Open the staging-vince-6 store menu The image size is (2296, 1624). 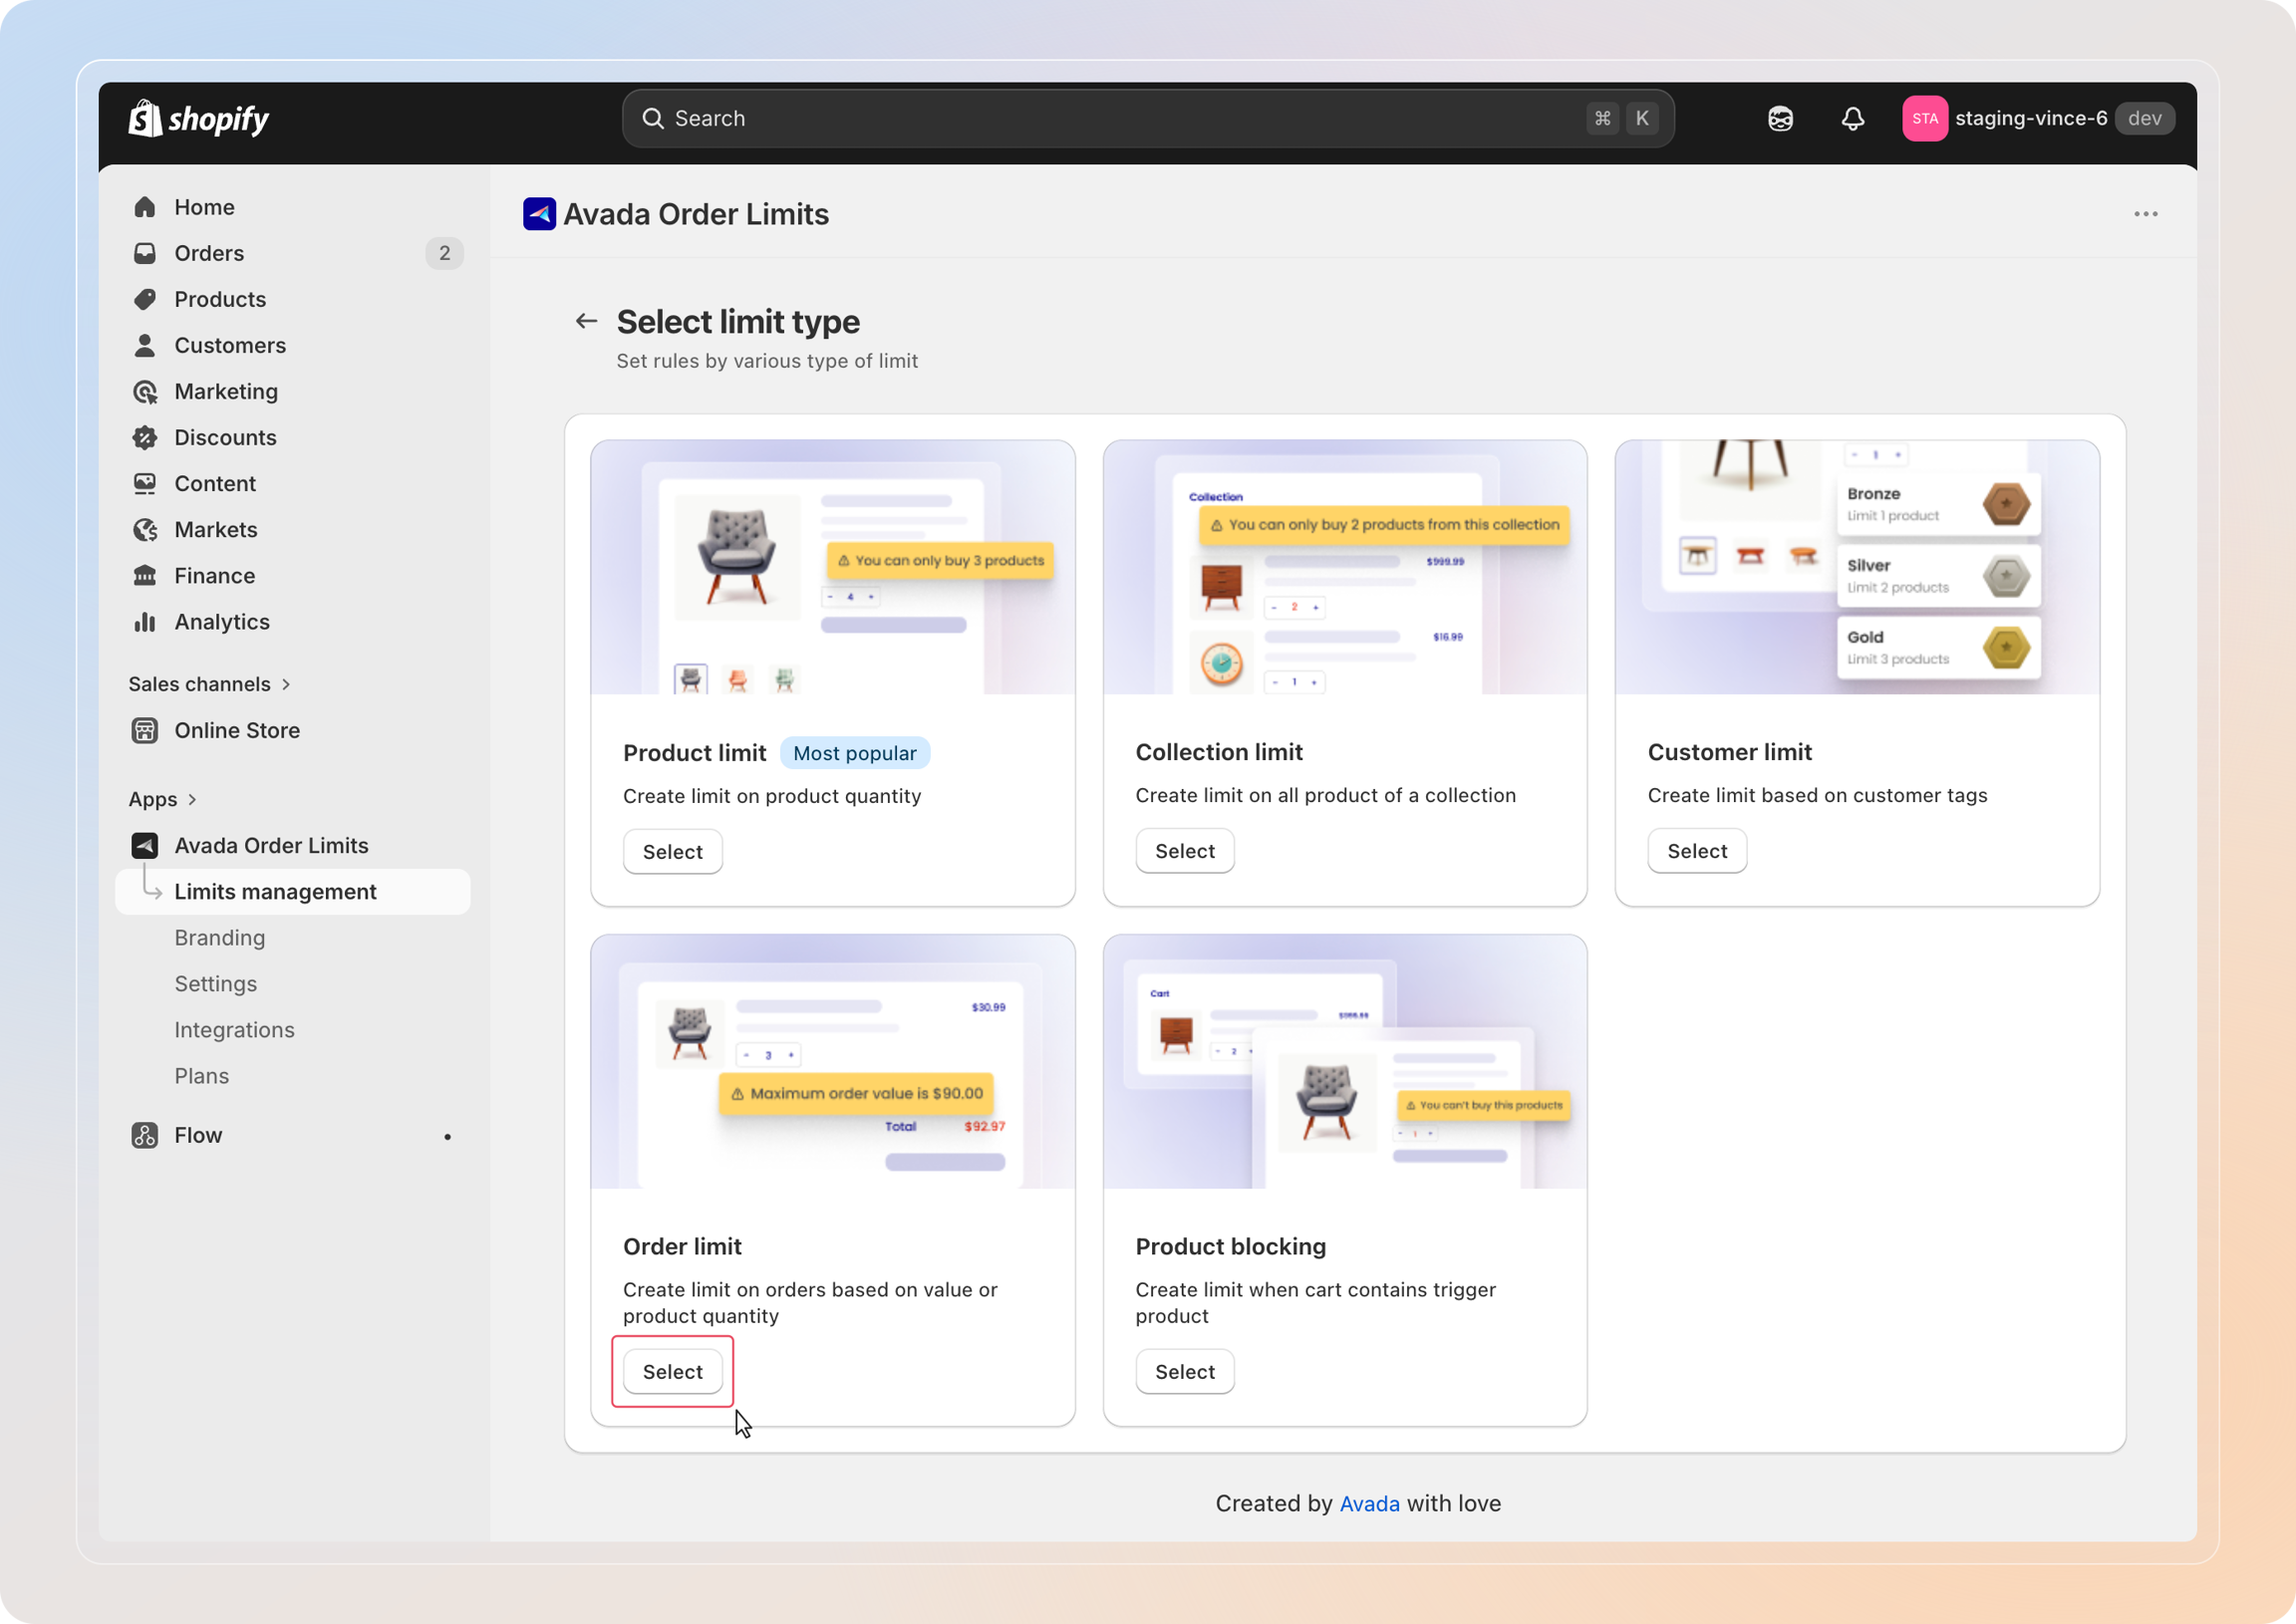pos(2038,119)
